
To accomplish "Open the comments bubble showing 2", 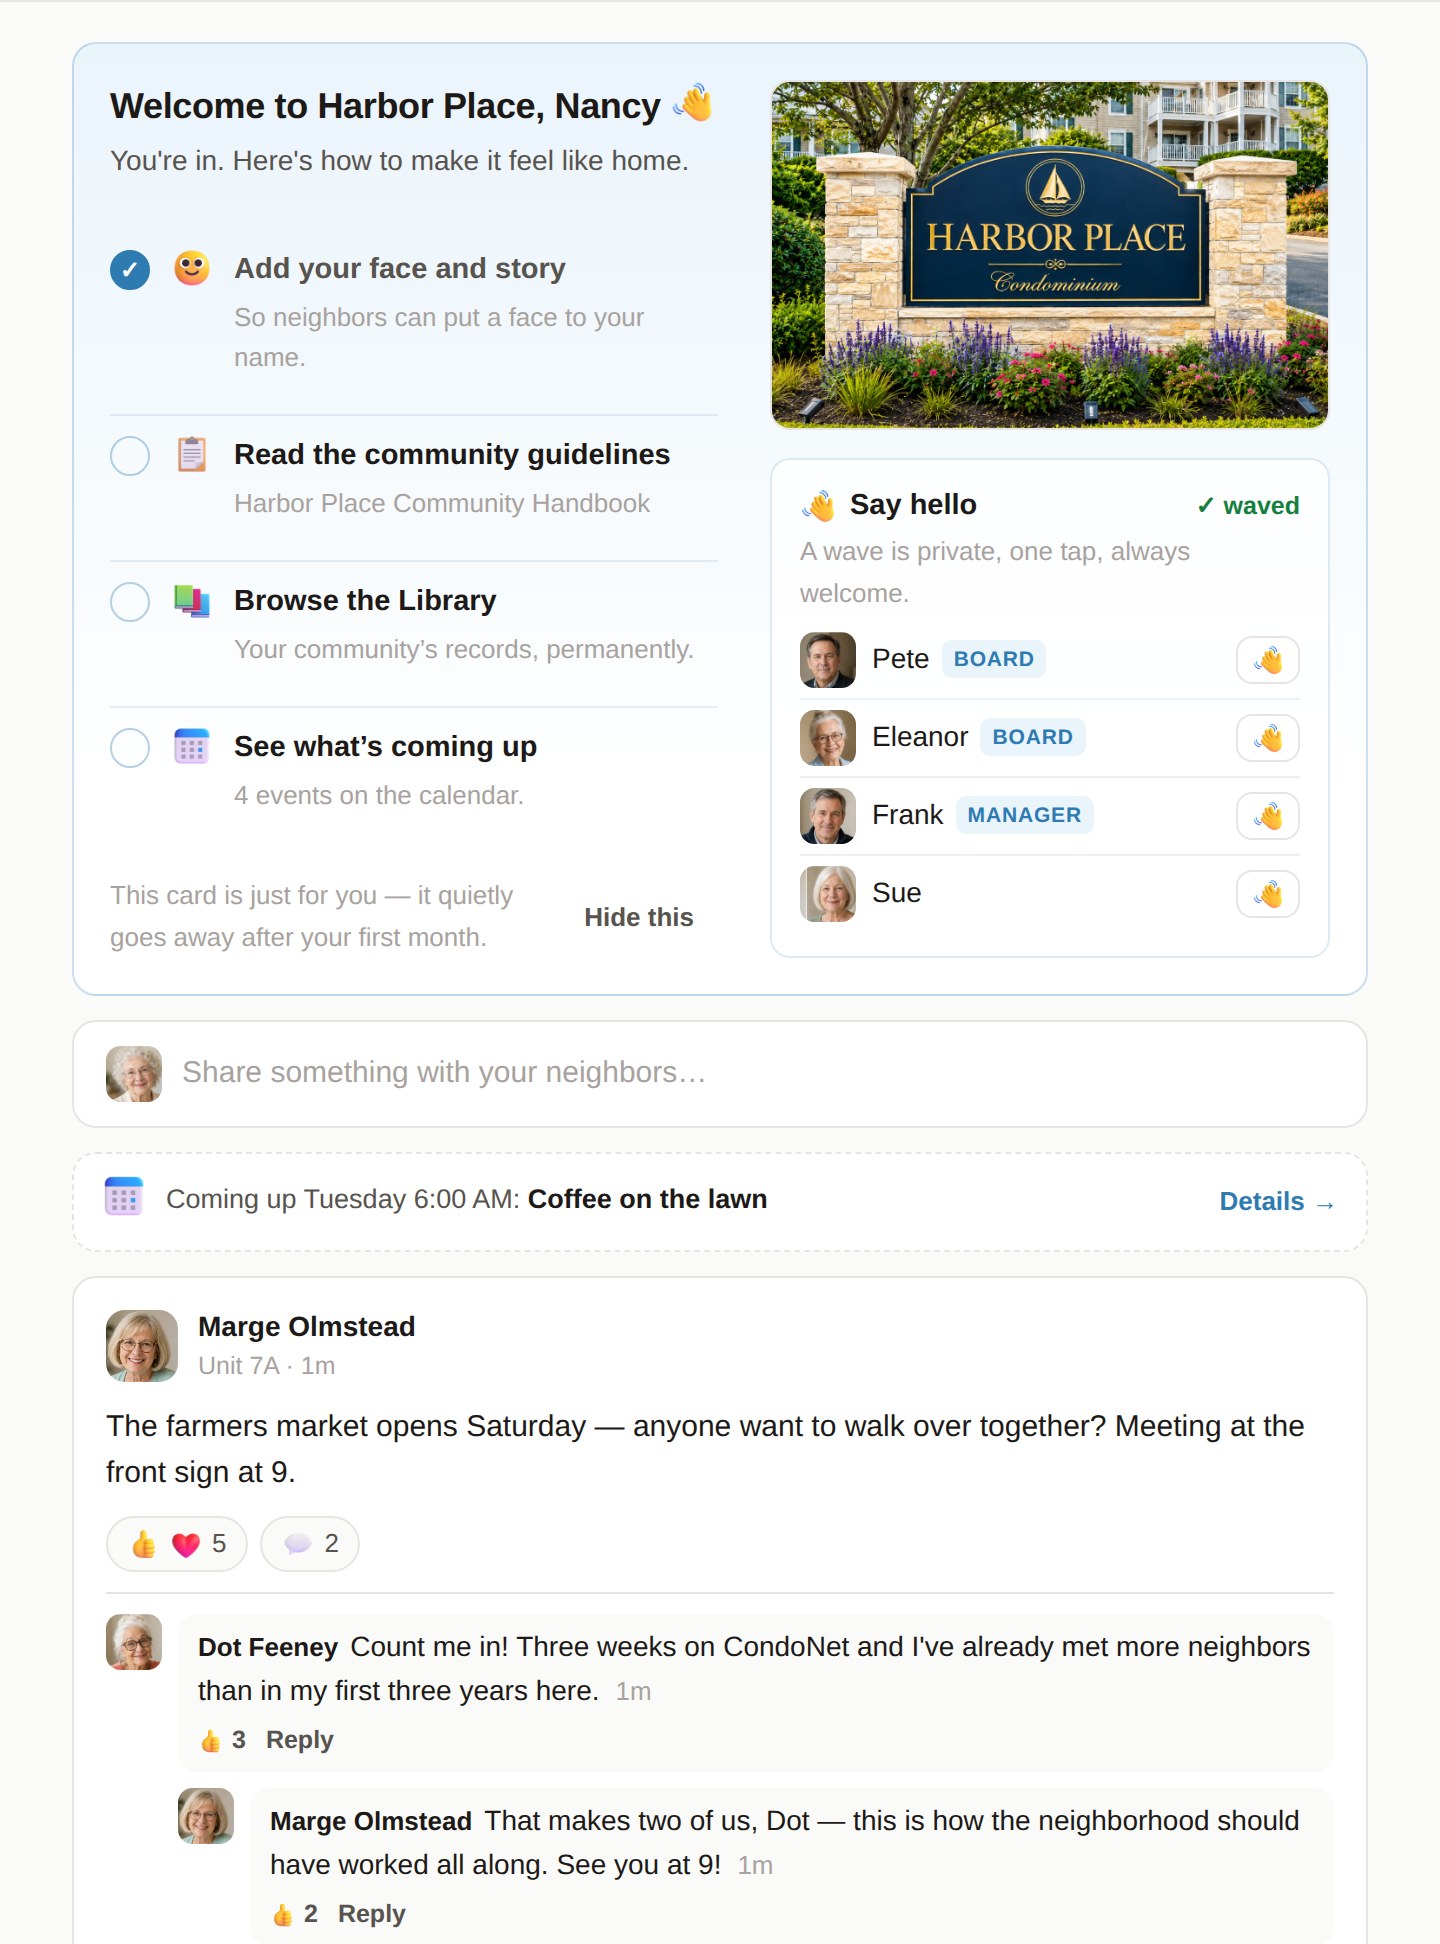I will point(310,1544).
